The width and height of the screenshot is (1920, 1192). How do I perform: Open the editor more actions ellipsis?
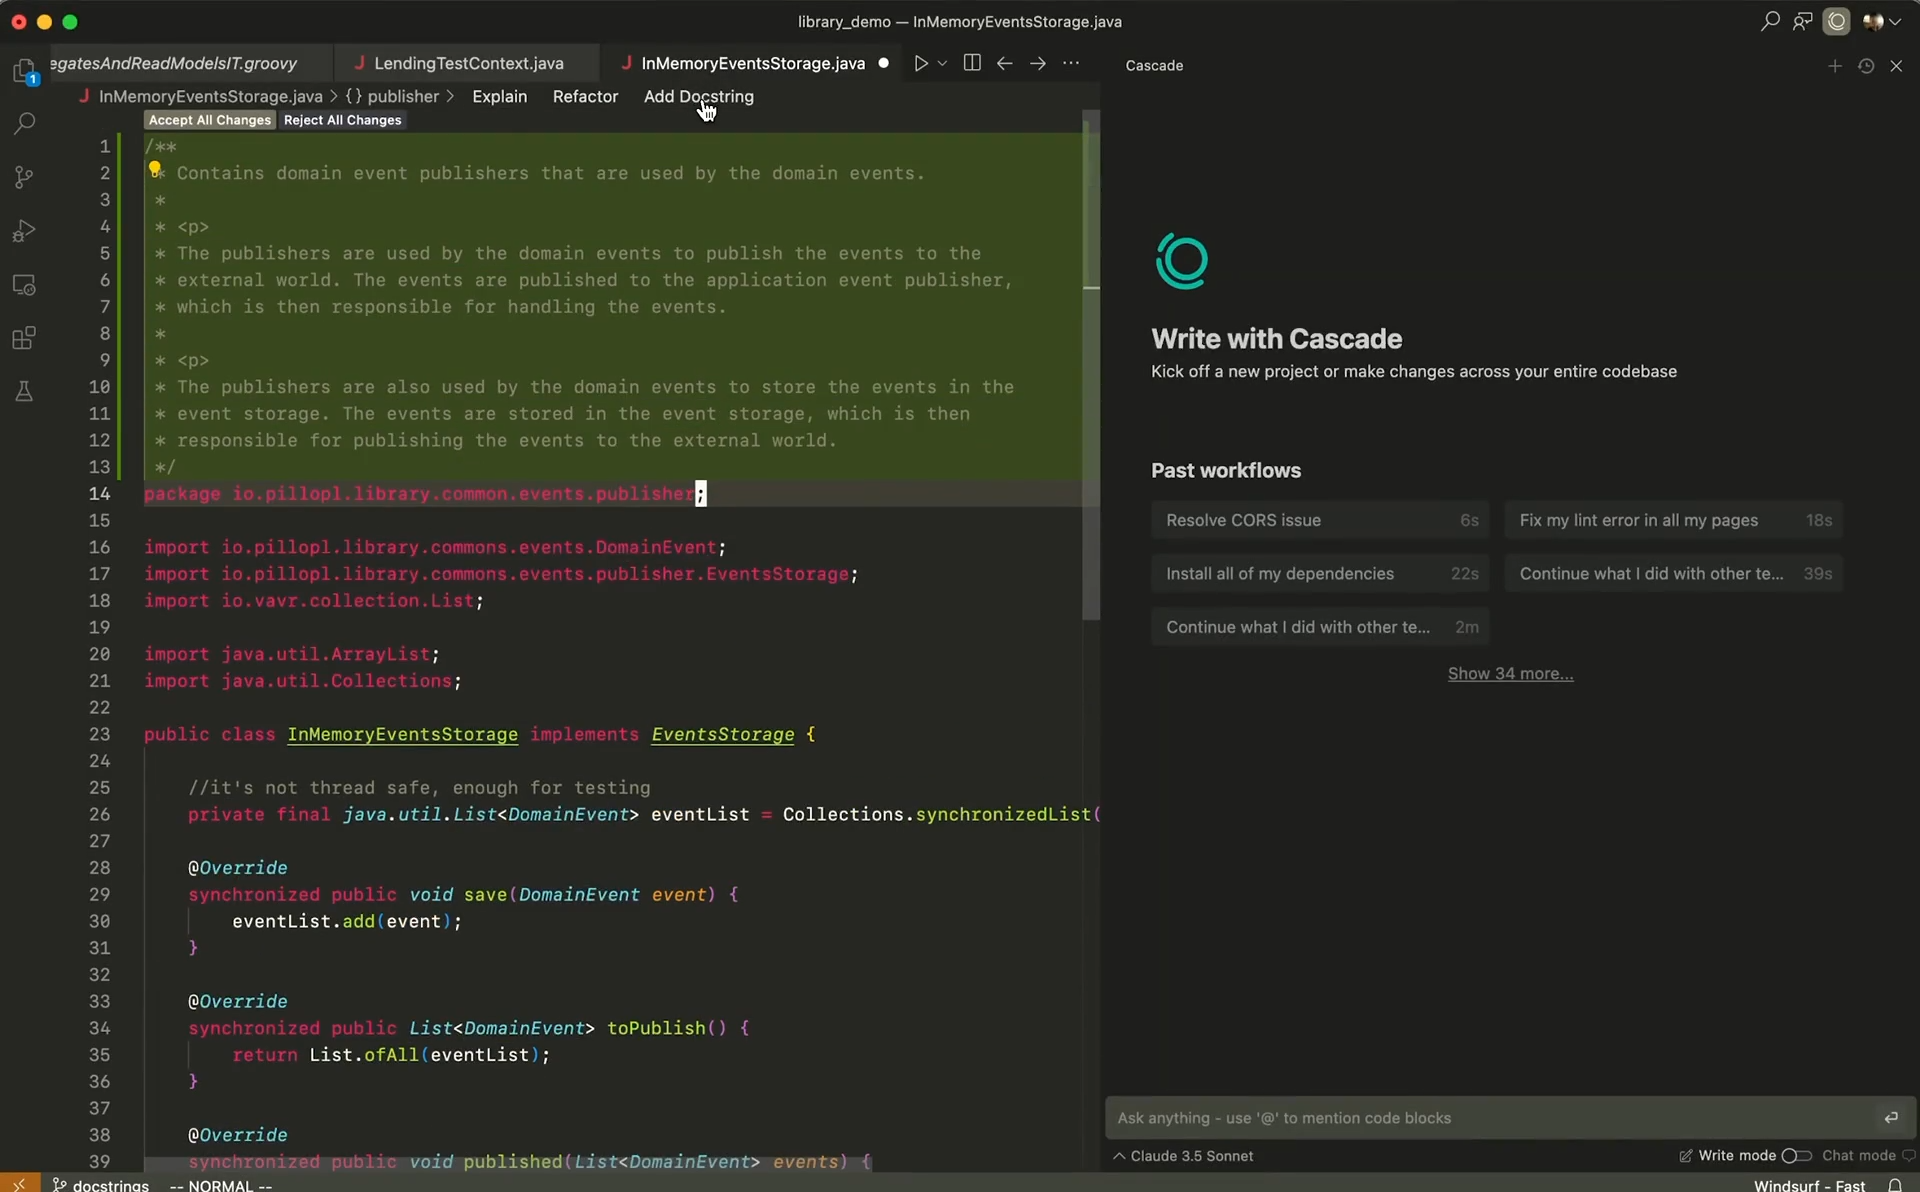(x=1071, y=63)
